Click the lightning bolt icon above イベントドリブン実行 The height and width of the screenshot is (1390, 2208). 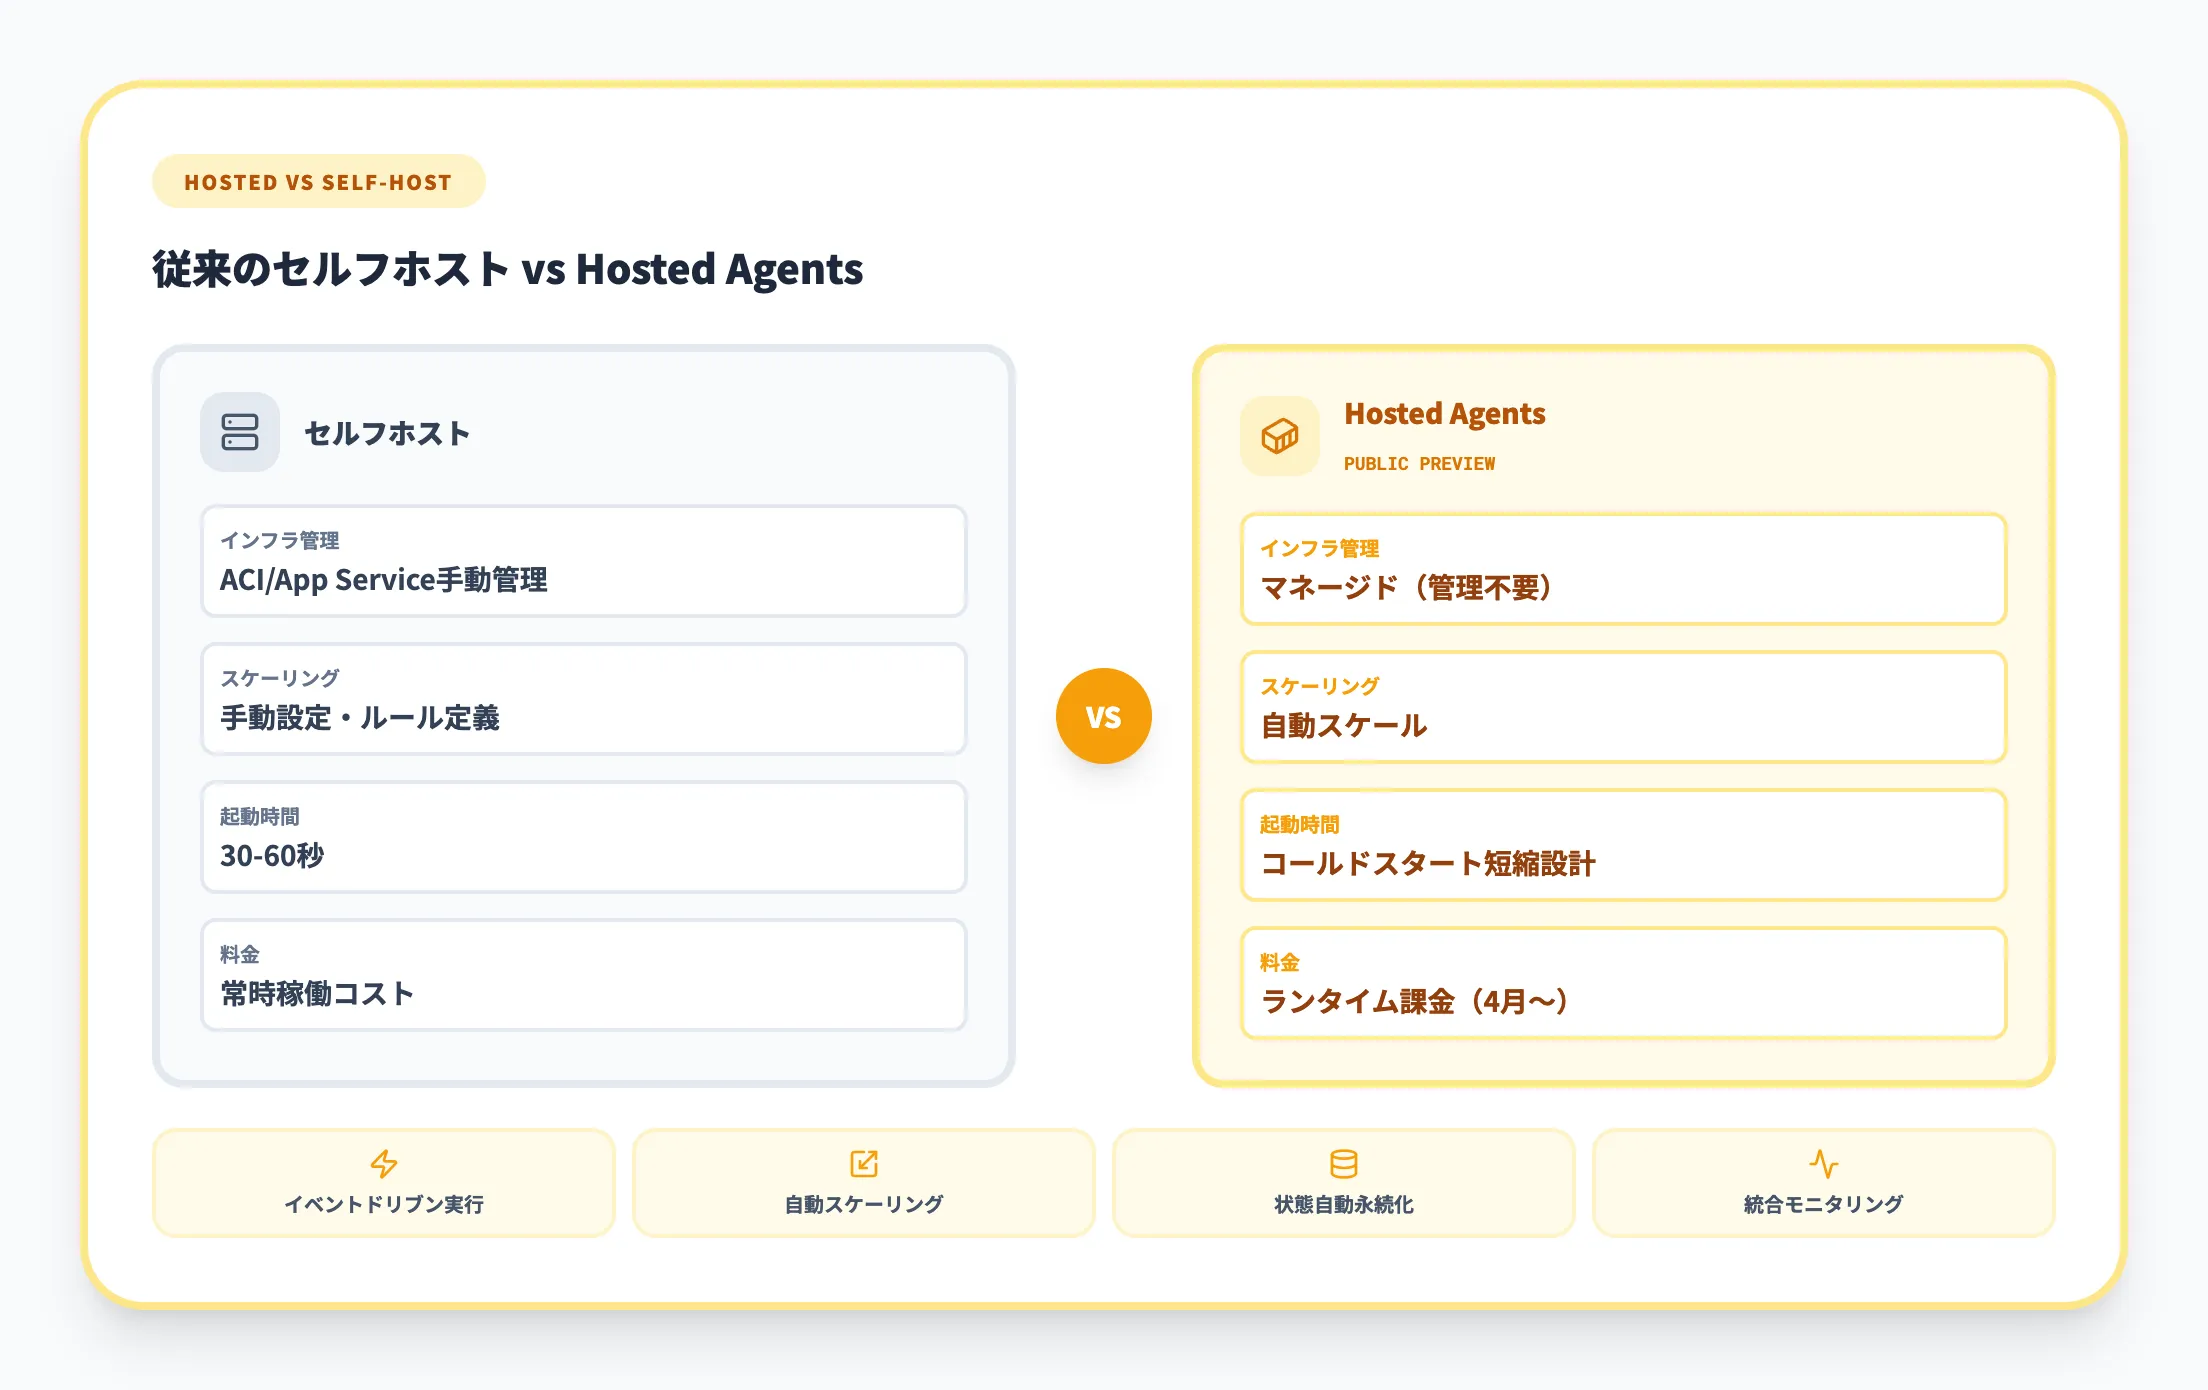click(383, 1162)
